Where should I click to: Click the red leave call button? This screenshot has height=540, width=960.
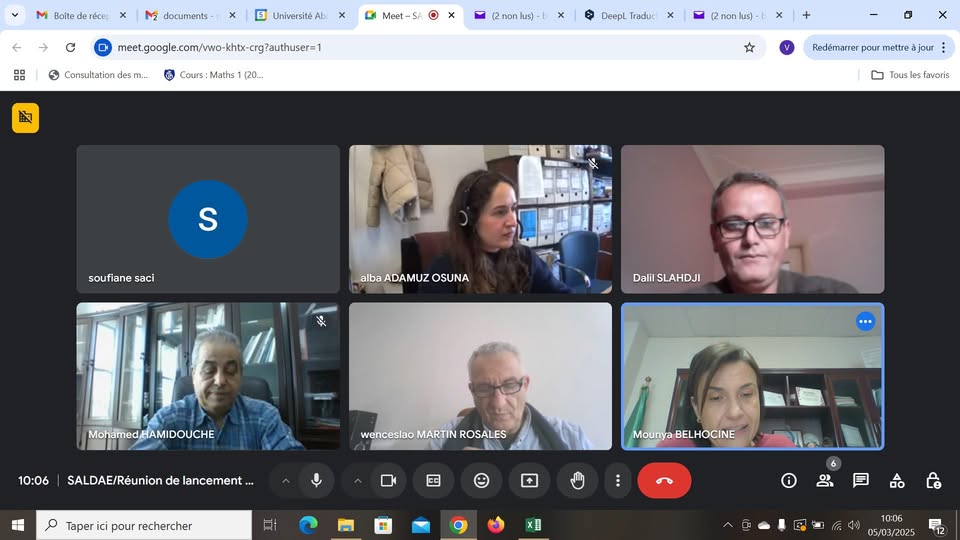point(664,481)
